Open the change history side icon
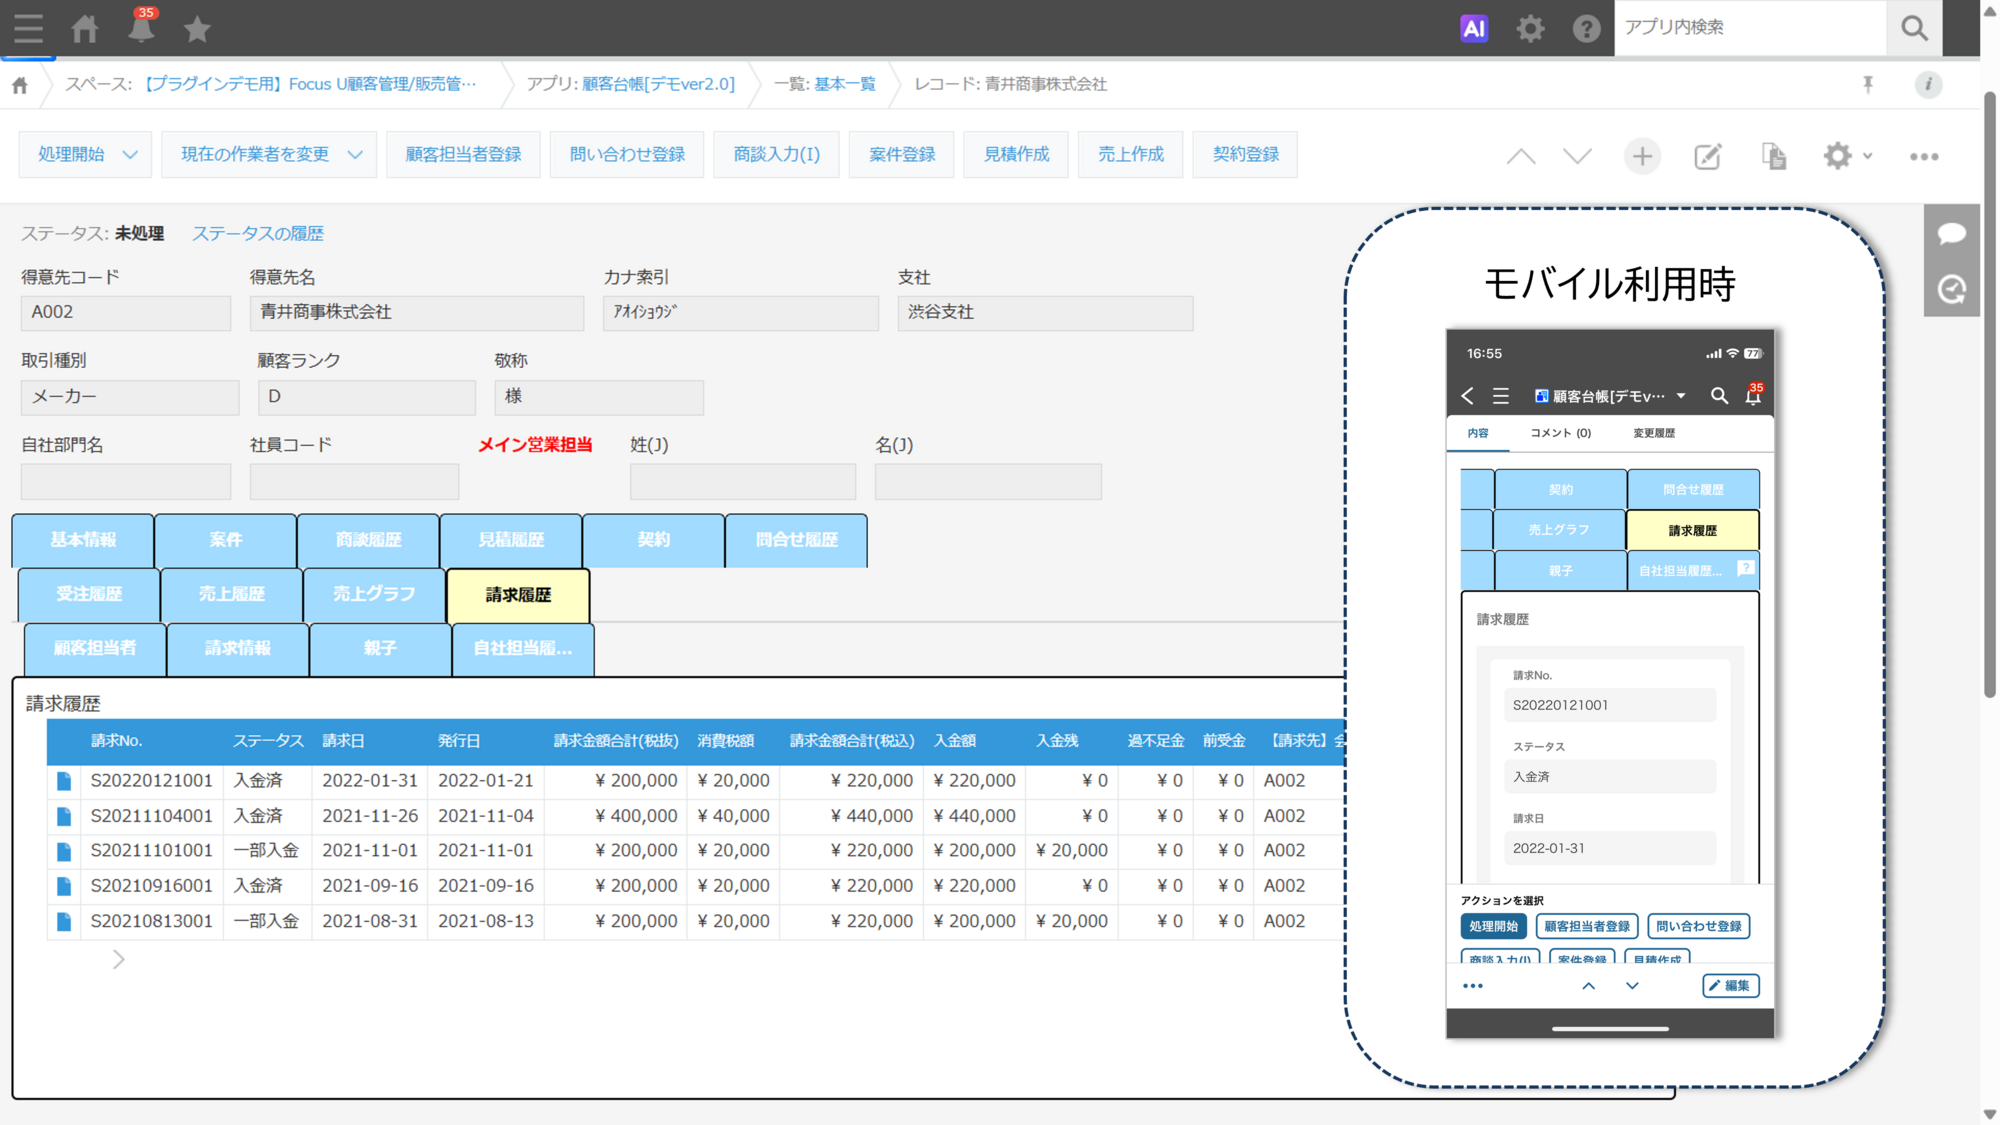The image size is (2000, 1125). pos(1952,290)
